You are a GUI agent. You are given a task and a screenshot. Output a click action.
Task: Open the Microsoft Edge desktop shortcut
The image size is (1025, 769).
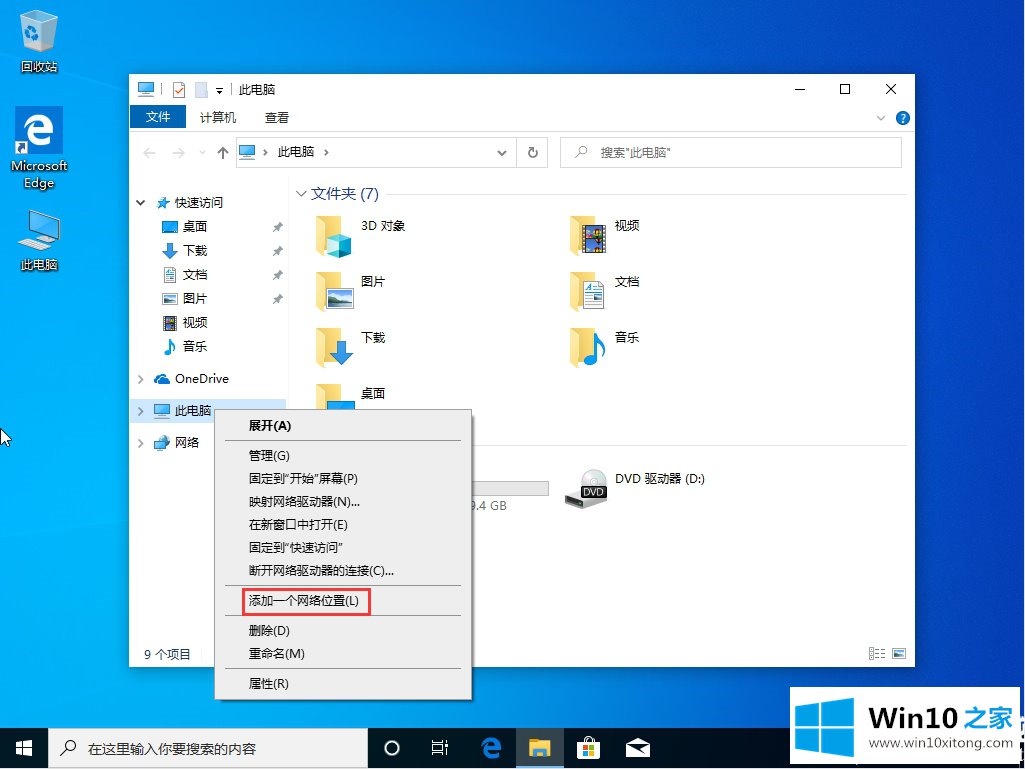39,148
